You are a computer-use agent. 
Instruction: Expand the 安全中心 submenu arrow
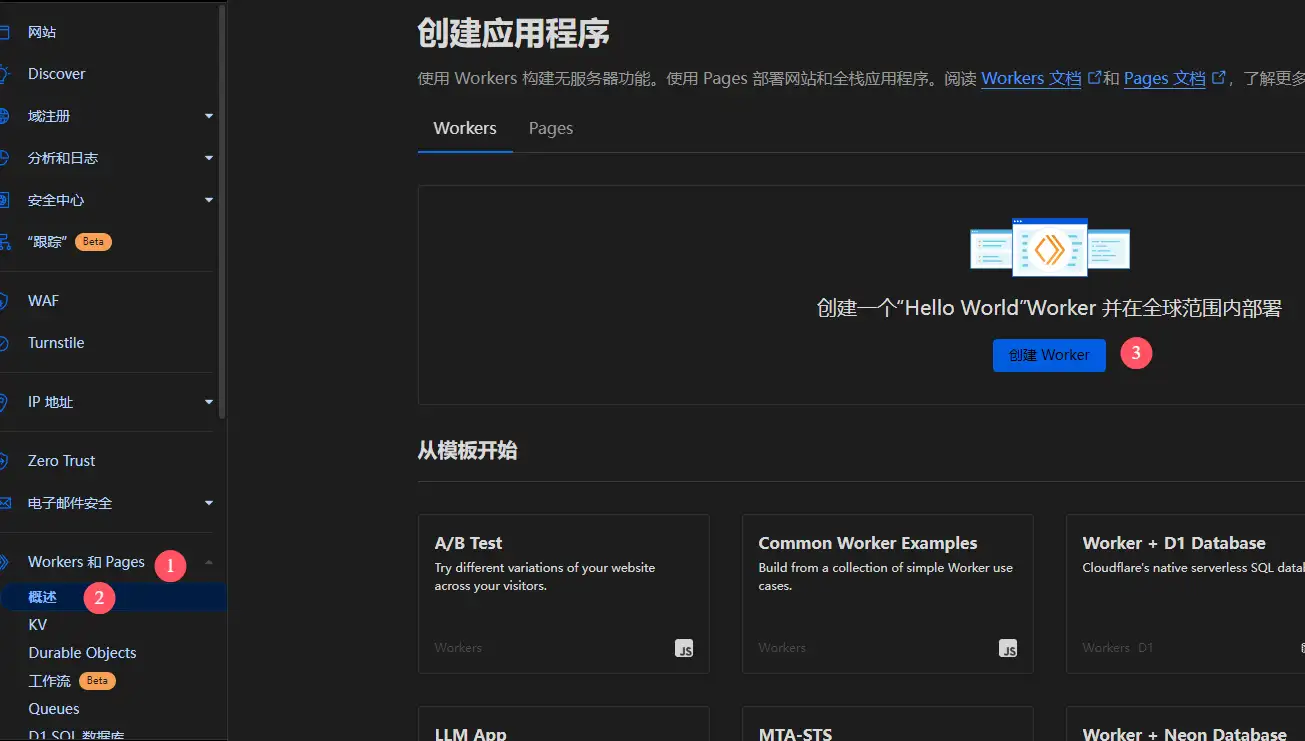tap(209, 200)
